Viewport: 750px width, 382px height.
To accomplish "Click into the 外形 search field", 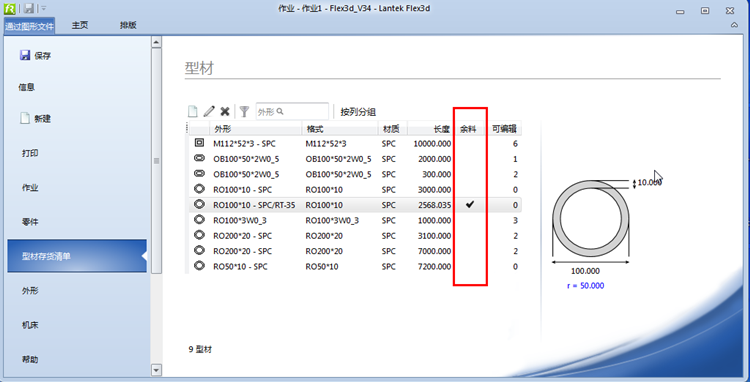I will (292, 111).
